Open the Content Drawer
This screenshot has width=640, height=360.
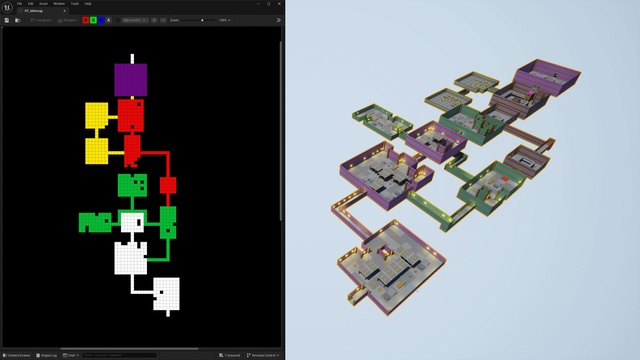point(17,356)
